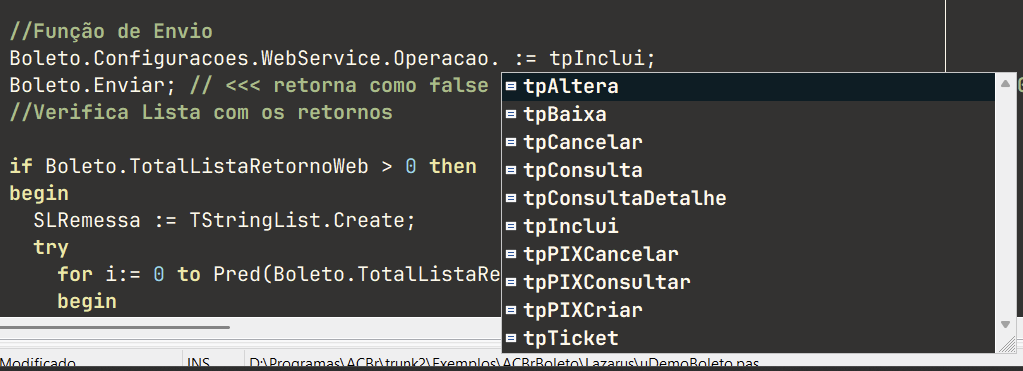
Task: Select tpAltera from the completion list
Action: 749,87
